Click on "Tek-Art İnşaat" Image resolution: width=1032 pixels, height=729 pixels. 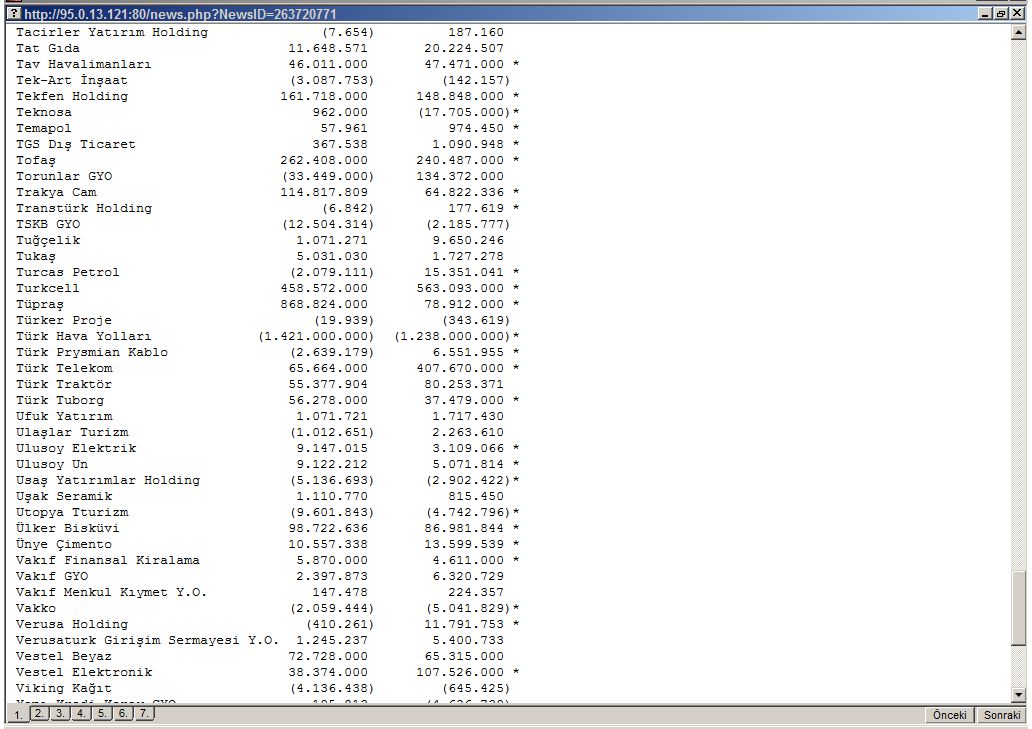72,80
